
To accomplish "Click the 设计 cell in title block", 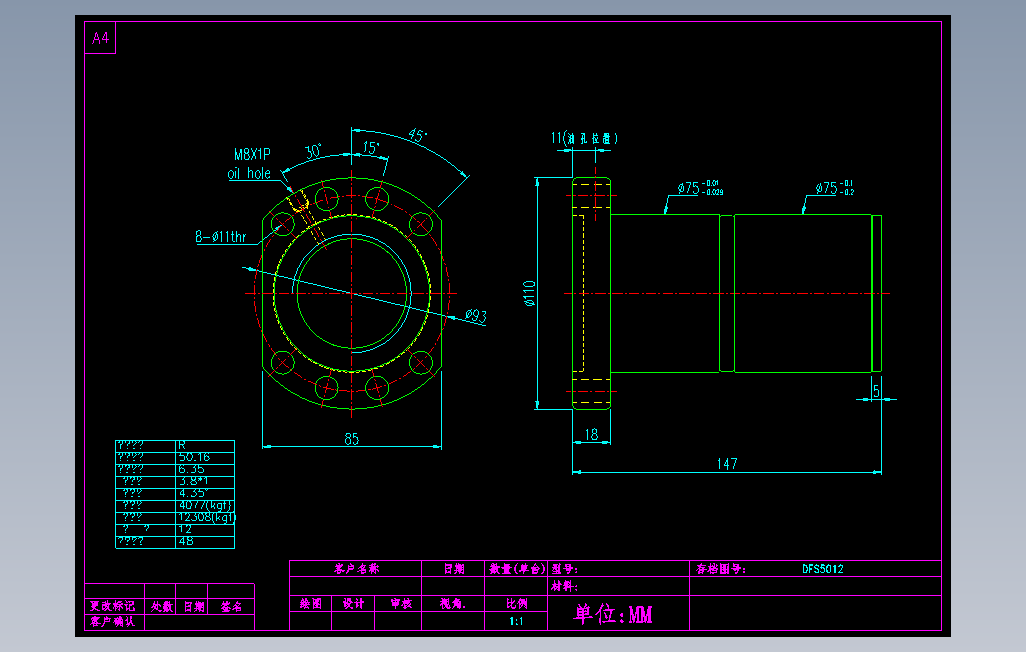I will (x=353, y=604).
